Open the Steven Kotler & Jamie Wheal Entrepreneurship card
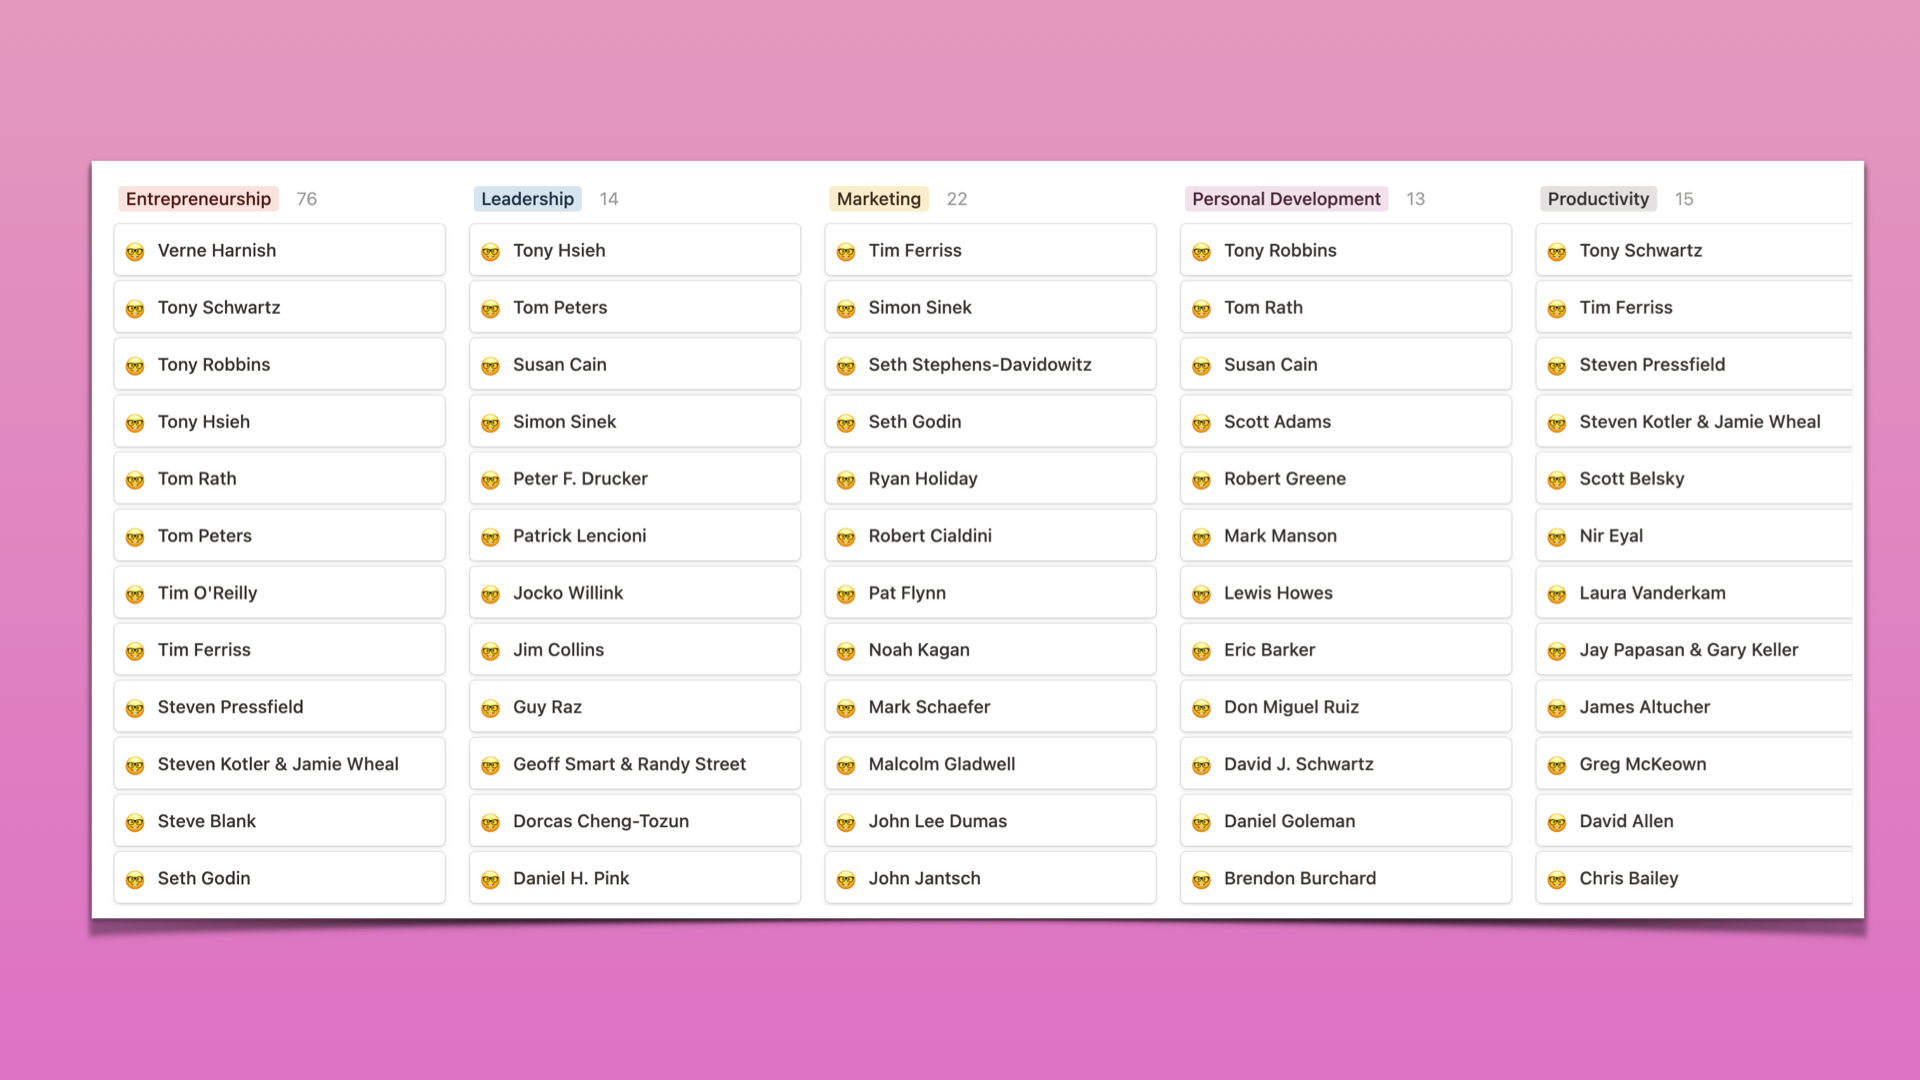The width and height of the screenshot is (1920, 1080). (x=279, y=764)
